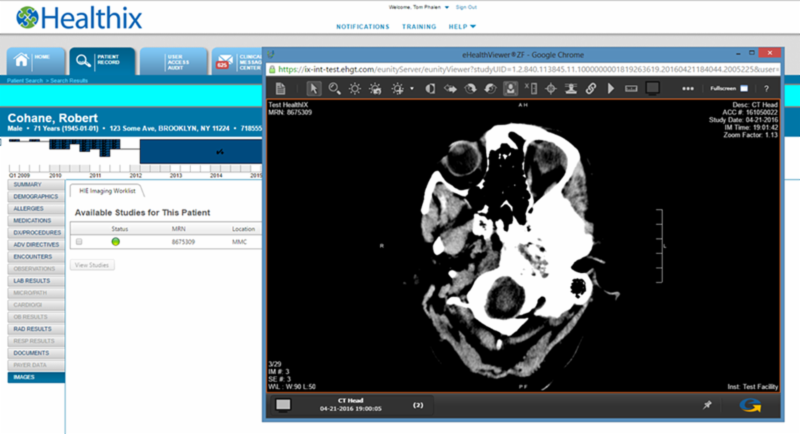The width and height of the screenshot is (800, 434).
Task: Open the viewer help question mark
Action: (766, 89)
